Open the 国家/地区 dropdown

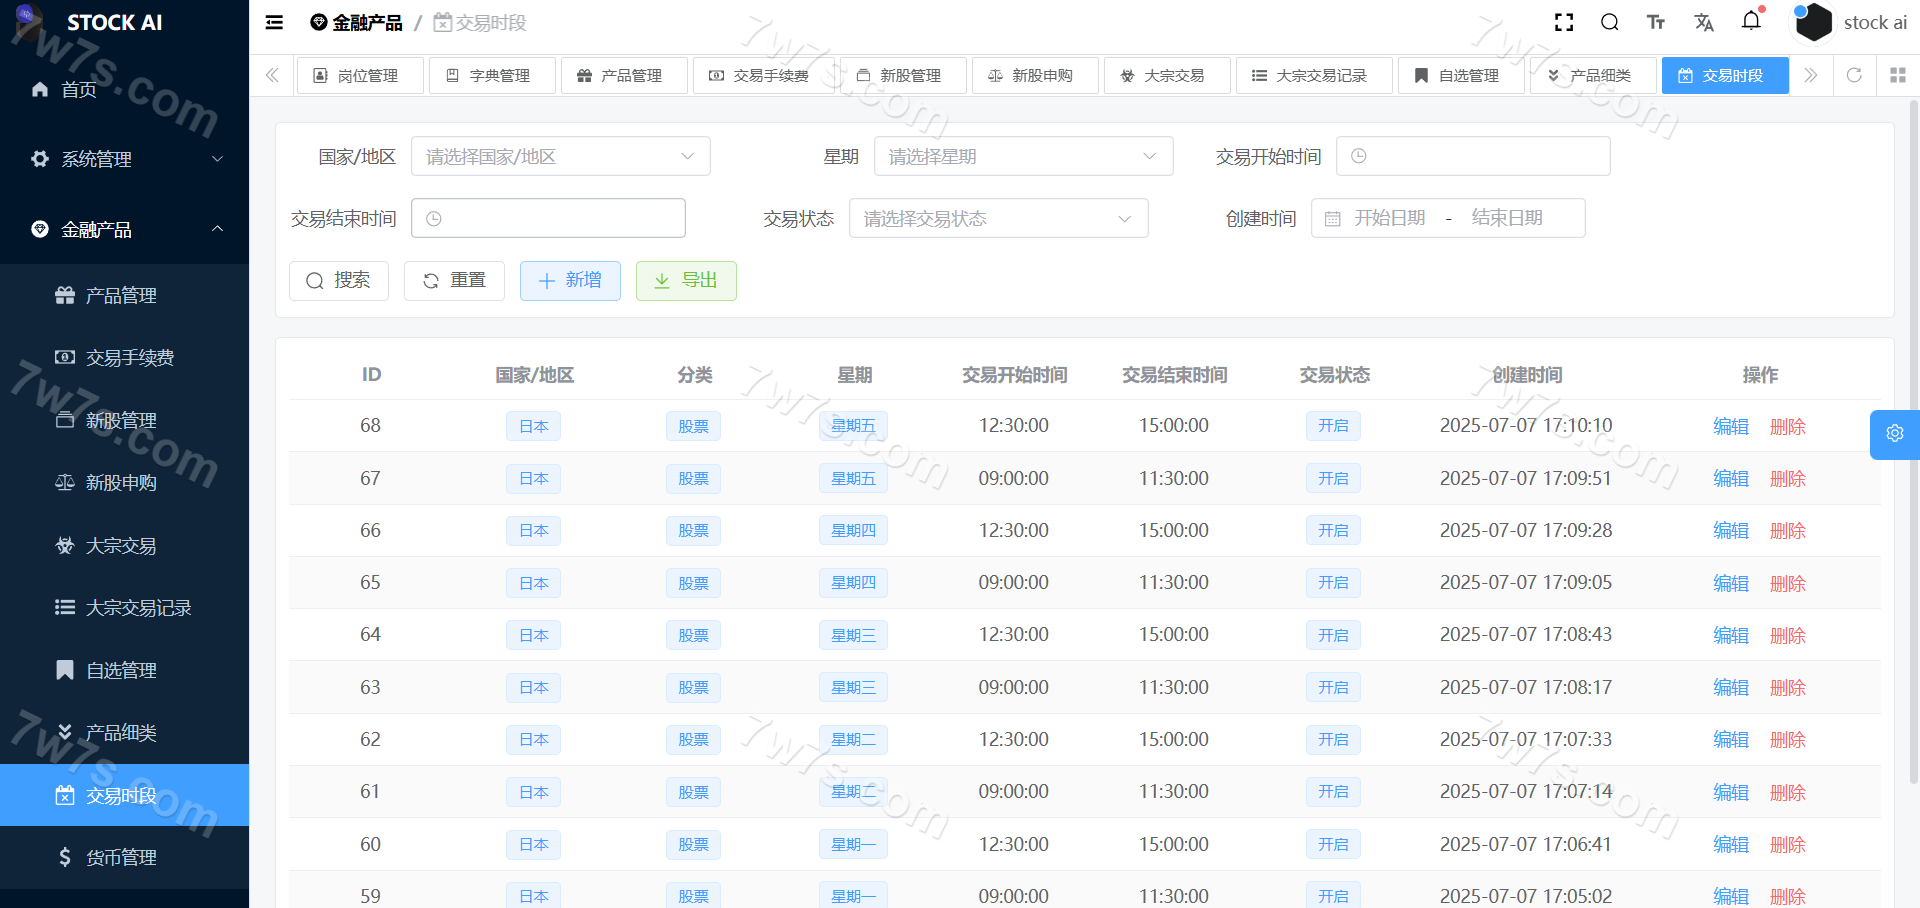click(x=560, y=157)
